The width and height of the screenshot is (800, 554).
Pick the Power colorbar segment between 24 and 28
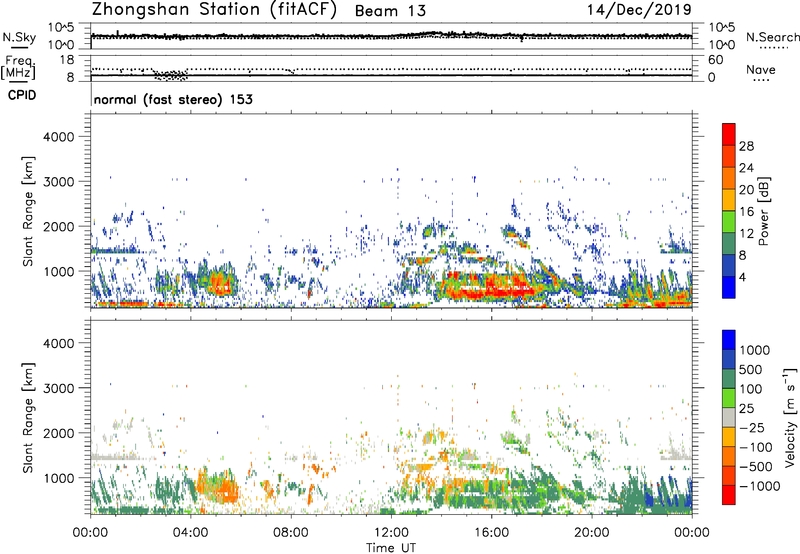(729, 156)
